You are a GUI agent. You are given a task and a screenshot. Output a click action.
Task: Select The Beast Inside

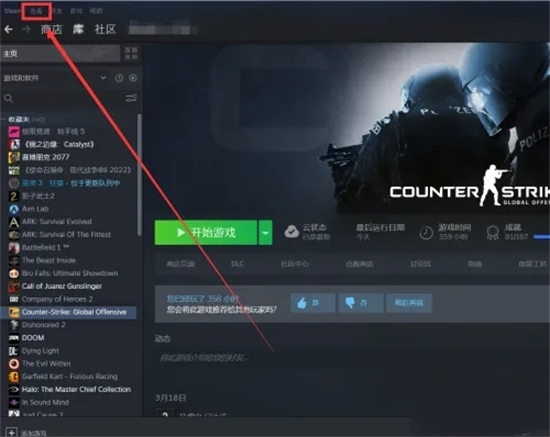tap(48, 261)
